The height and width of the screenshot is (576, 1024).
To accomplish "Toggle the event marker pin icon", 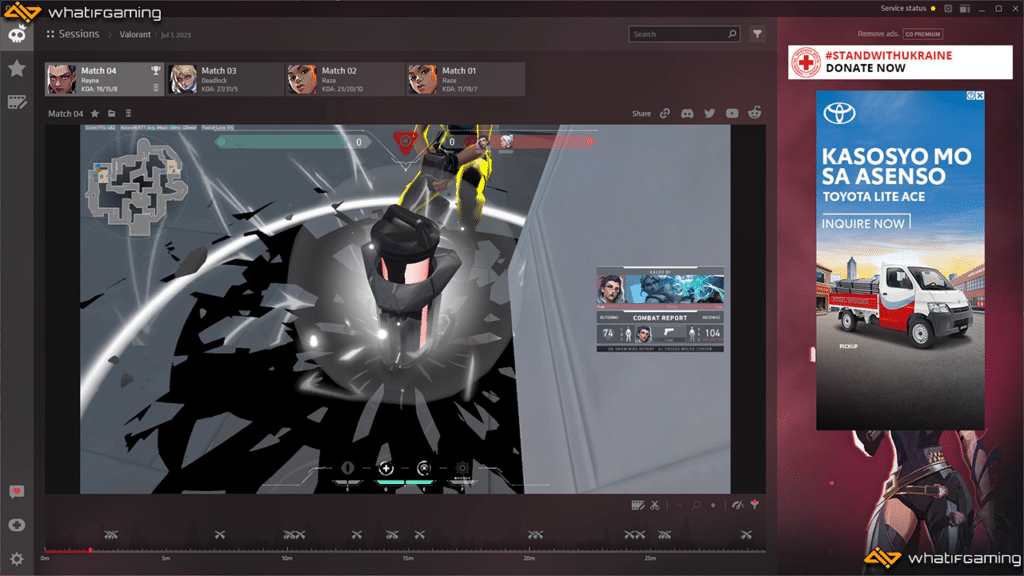I will tap(755, 504).
